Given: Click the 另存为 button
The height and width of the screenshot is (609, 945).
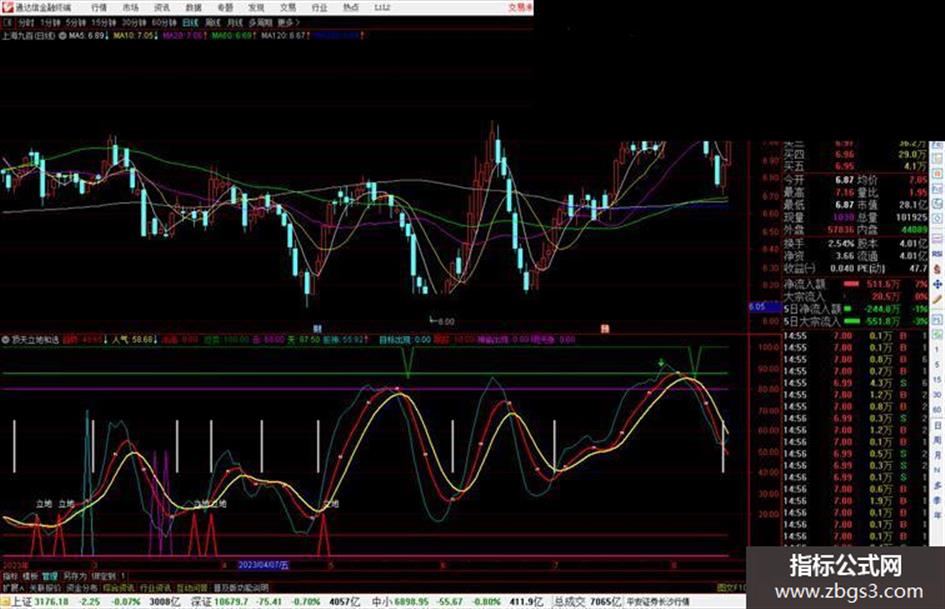Looking at the screenshot, I should tap(75, 576).
